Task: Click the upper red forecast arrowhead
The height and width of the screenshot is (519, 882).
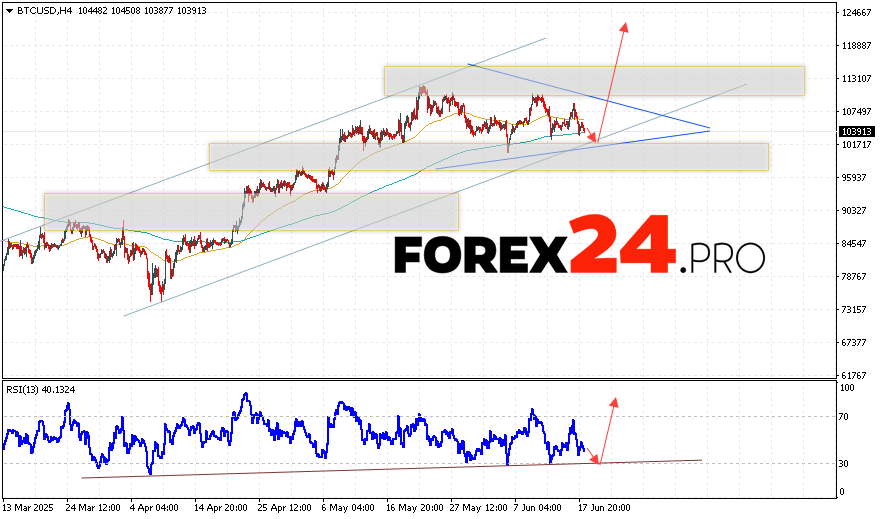Action: (625, 27)
